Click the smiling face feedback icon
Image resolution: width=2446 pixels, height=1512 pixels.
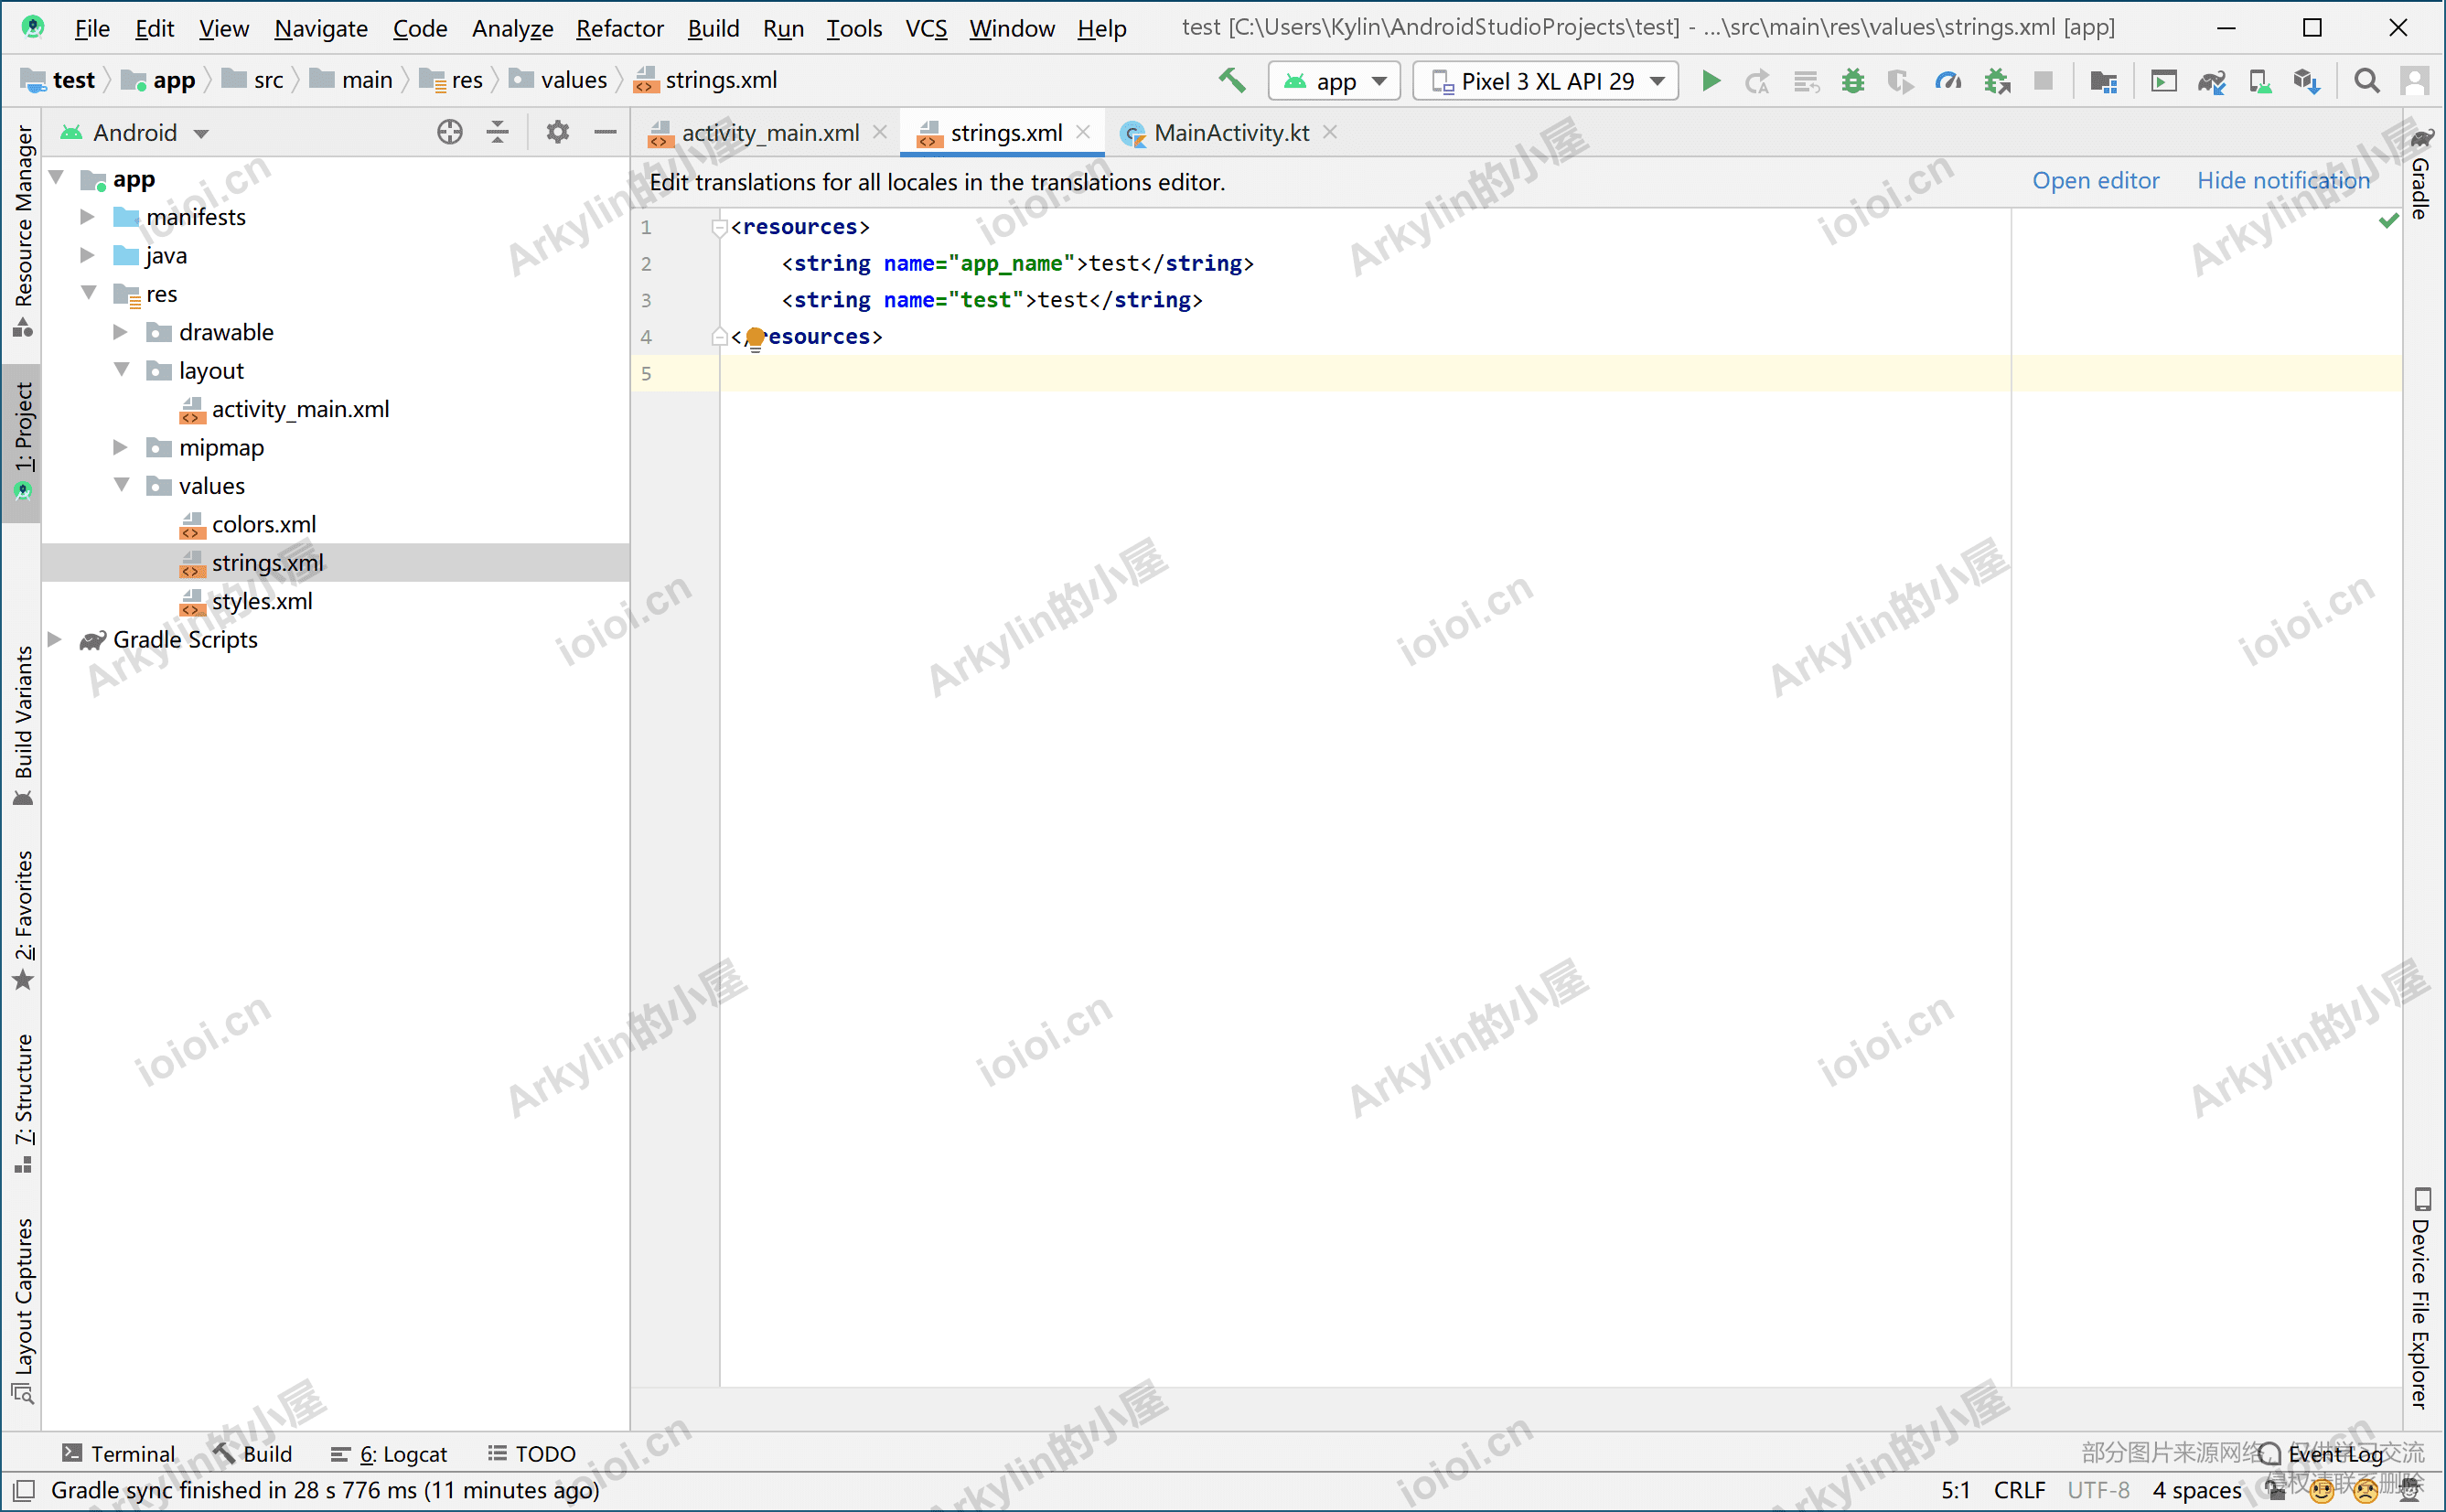(2322, 1491)
